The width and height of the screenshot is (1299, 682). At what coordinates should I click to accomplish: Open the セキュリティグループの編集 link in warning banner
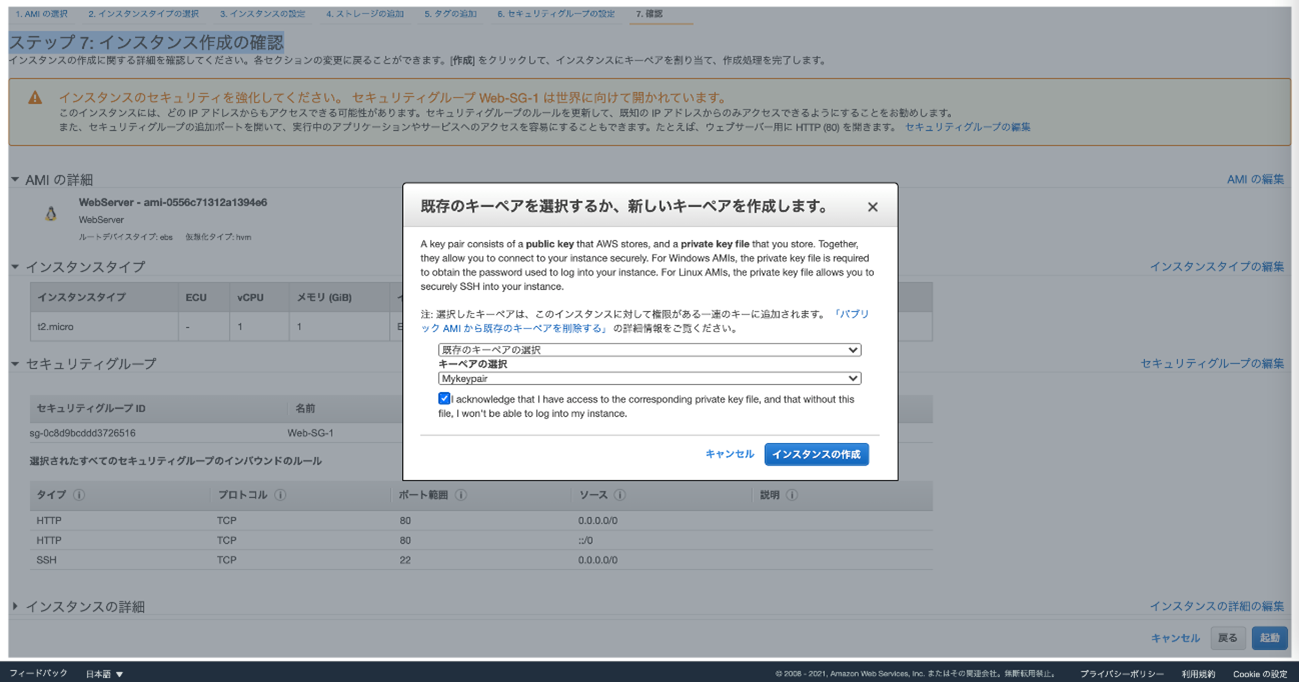[967, 127]
